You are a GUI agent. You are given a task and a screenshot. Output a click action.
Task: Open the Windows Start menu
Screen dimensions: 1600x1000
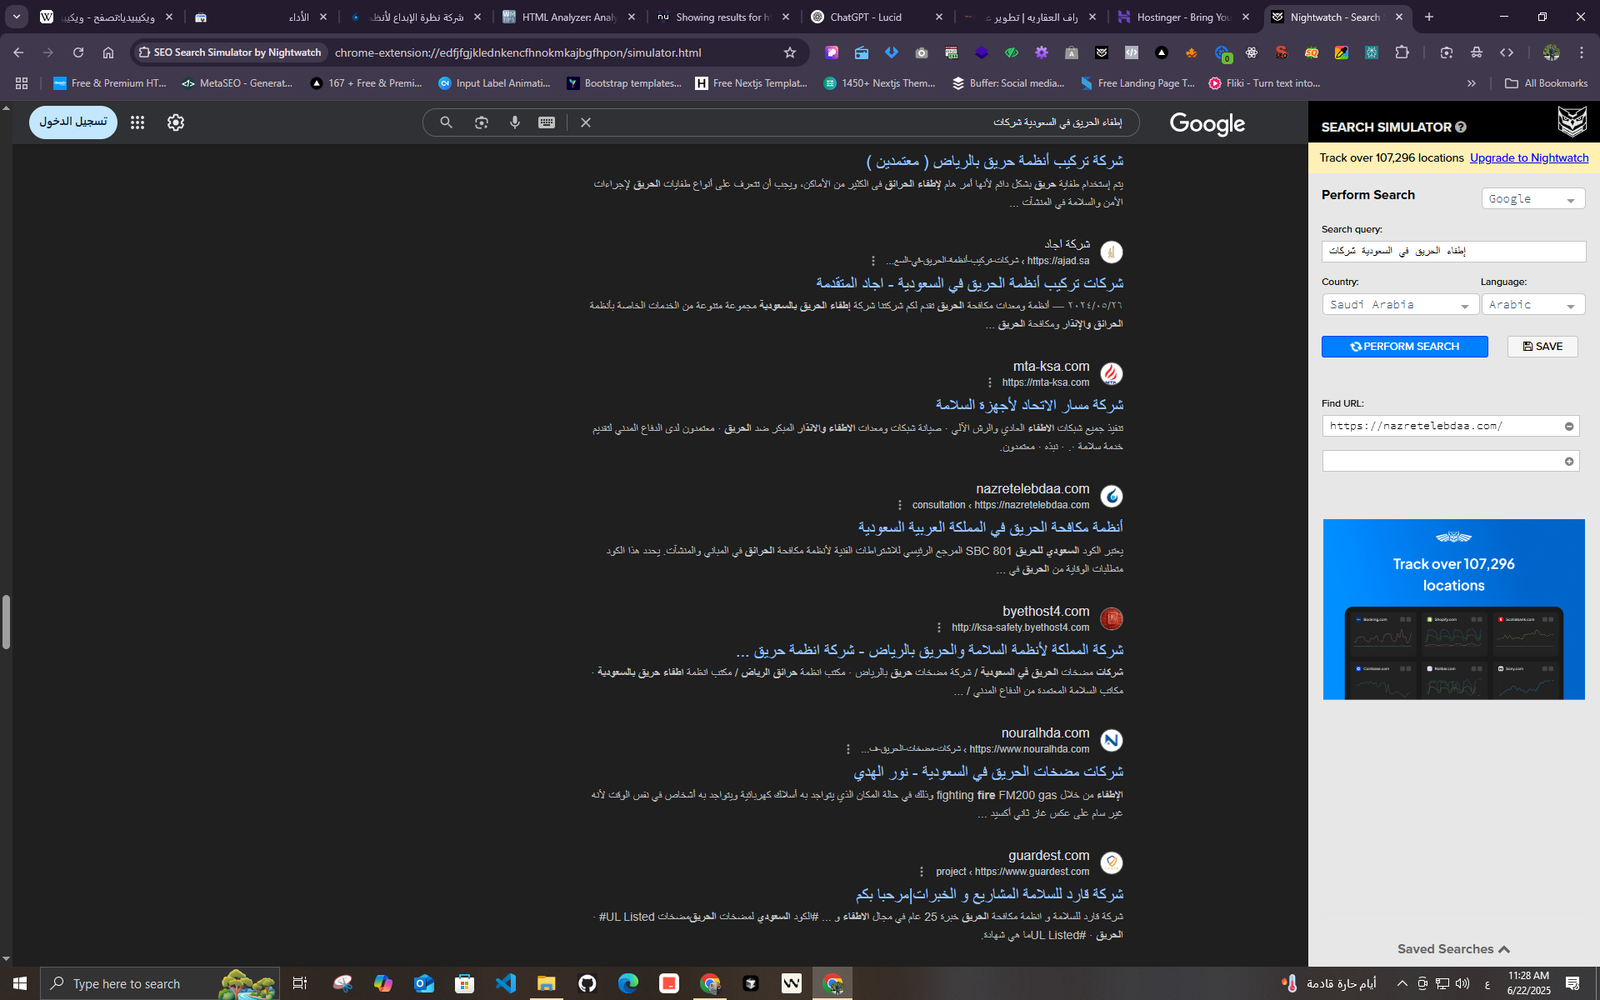19,983
